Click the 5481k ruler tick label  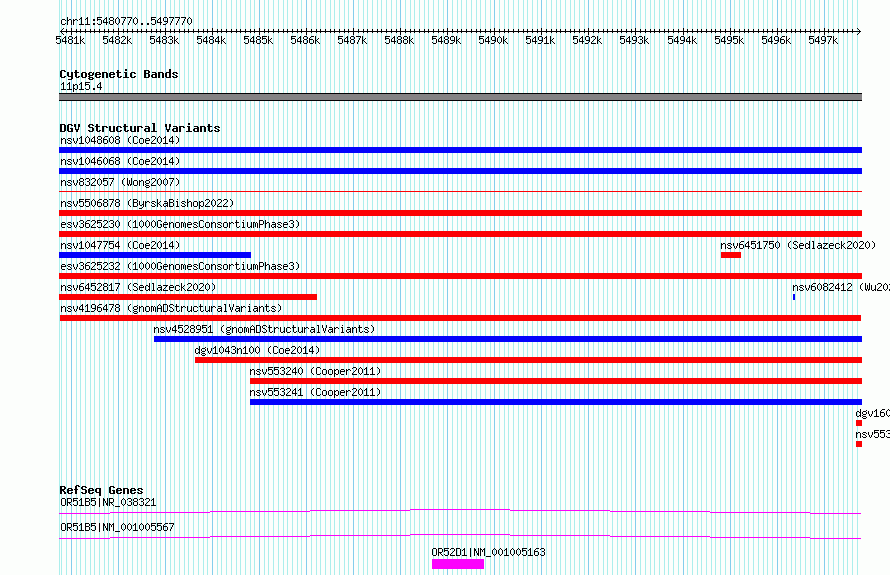pos(70,40)
